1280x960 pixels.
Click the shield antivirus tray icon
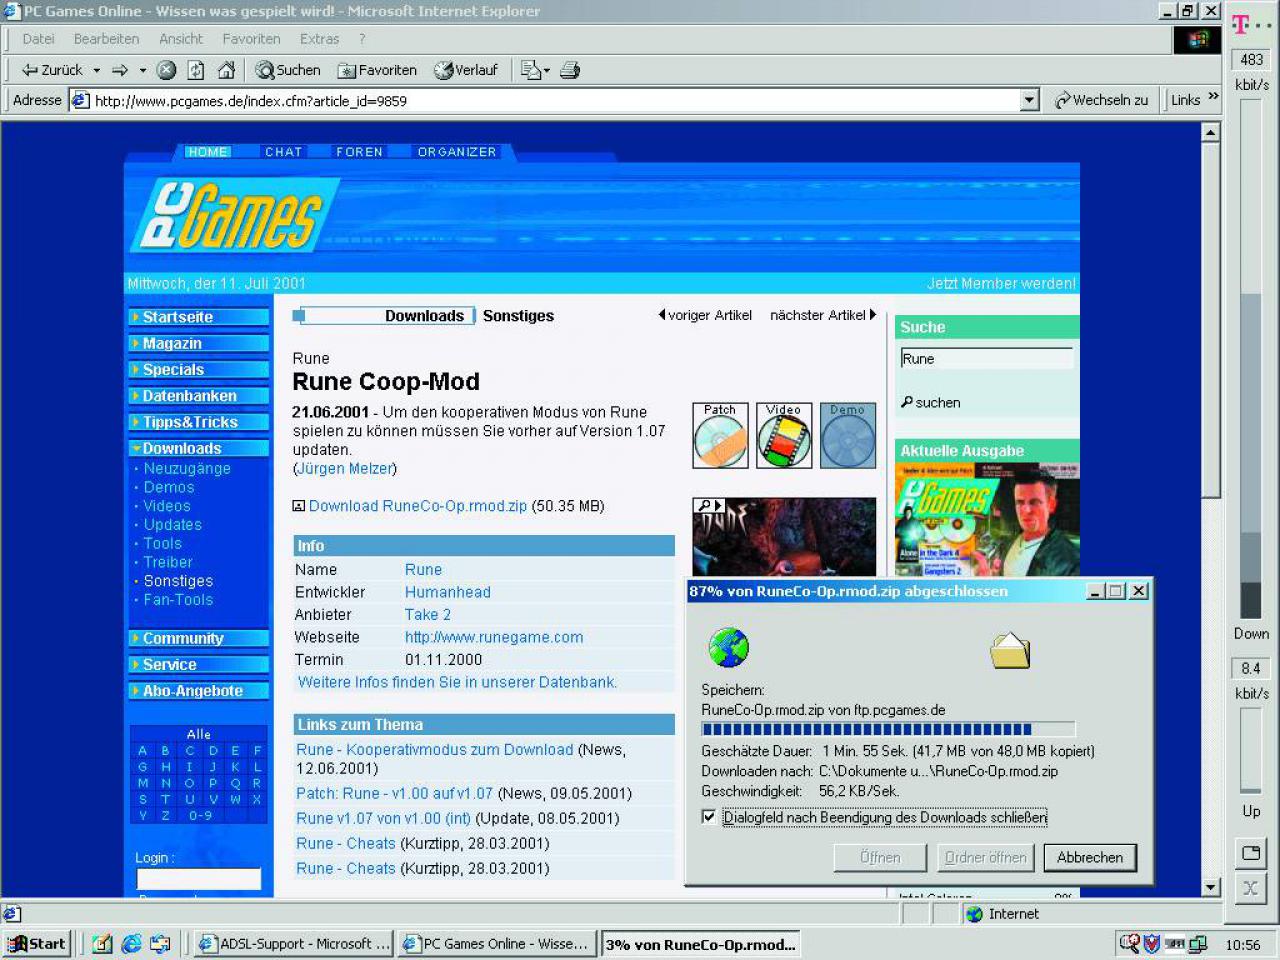[1152, 943]
